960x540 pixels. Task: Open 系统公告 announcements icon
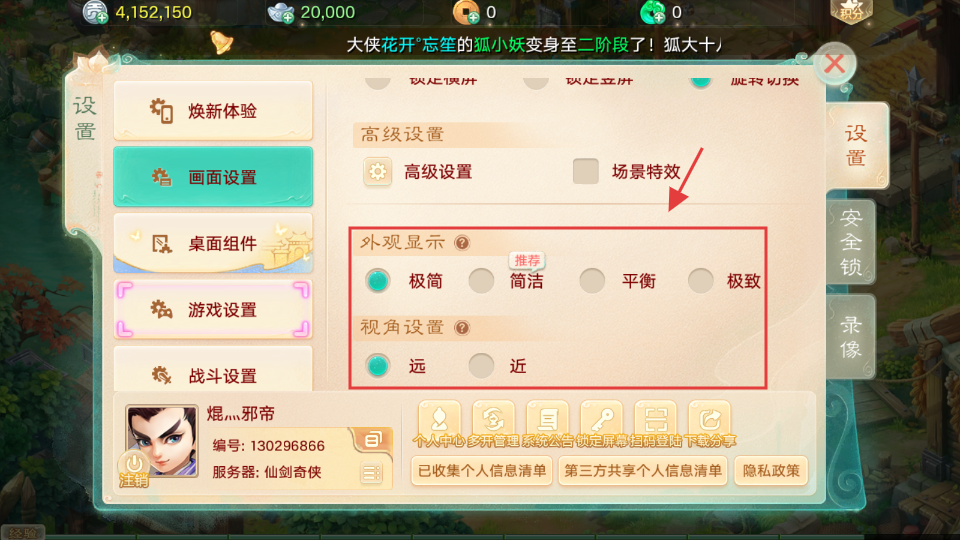coord(547,420)
